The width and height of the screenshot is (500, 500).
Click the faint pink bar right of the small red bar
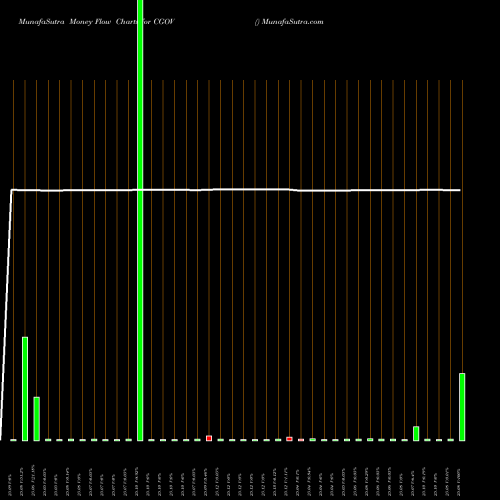click(x=301, y=440)
